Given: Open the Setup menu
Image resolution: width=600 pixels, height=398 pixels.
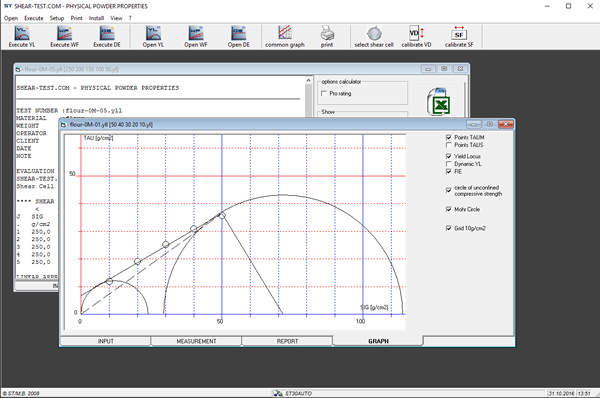Looking at the screenshot, I should point(57,18).
